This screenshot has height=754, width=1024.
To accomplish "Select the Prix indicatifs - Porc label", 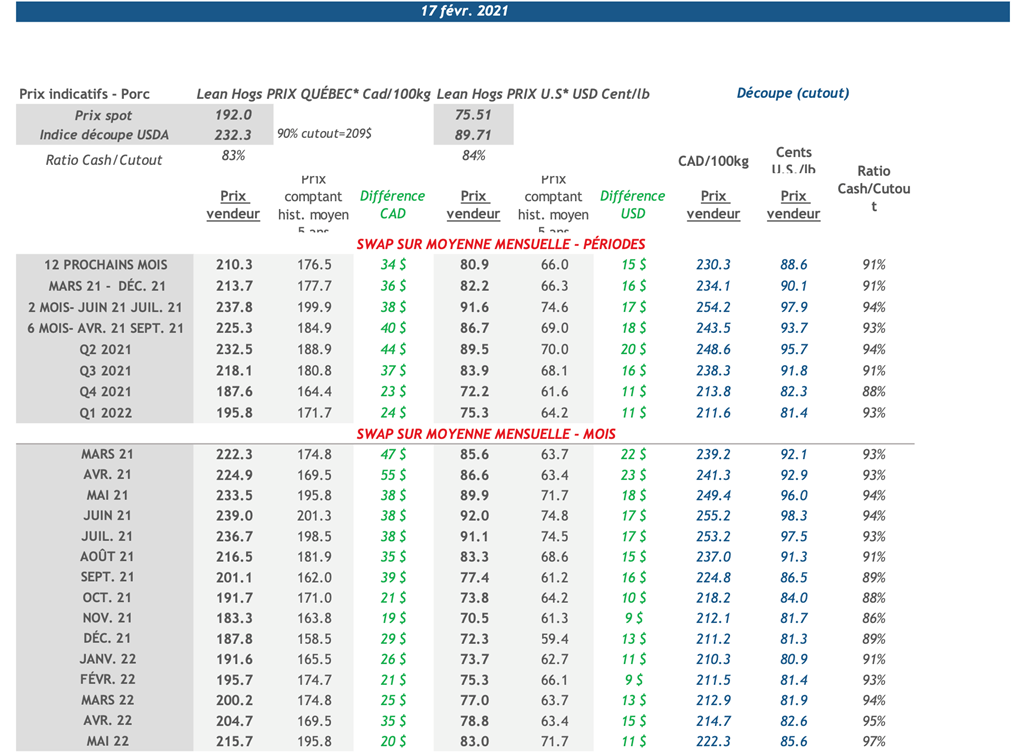I will 85,94.
